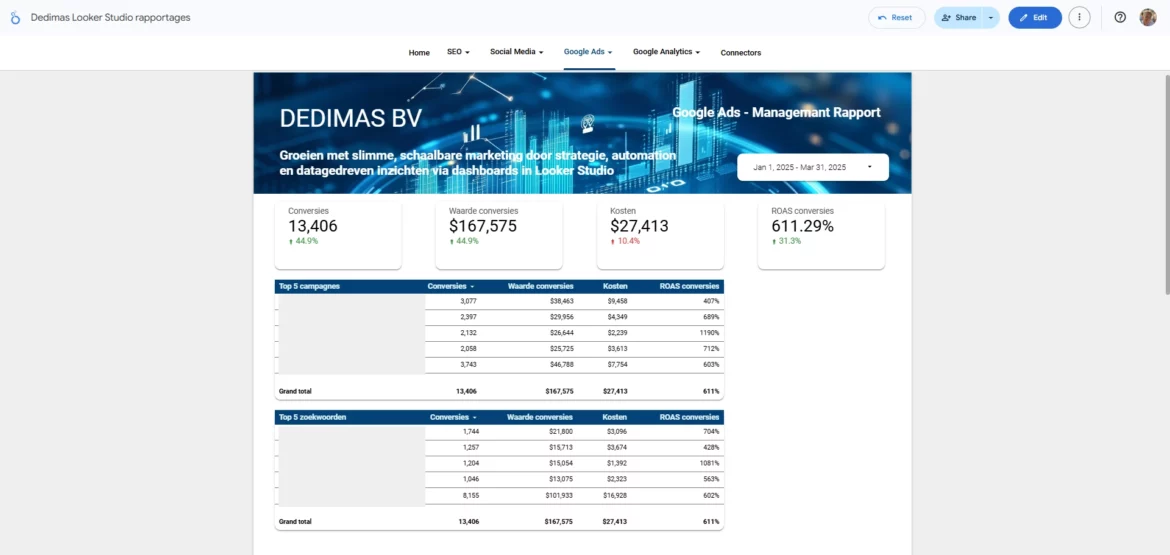Click the user profile avatar
The height and width of the screenshot is (555, 1170).
[1148, 17]
